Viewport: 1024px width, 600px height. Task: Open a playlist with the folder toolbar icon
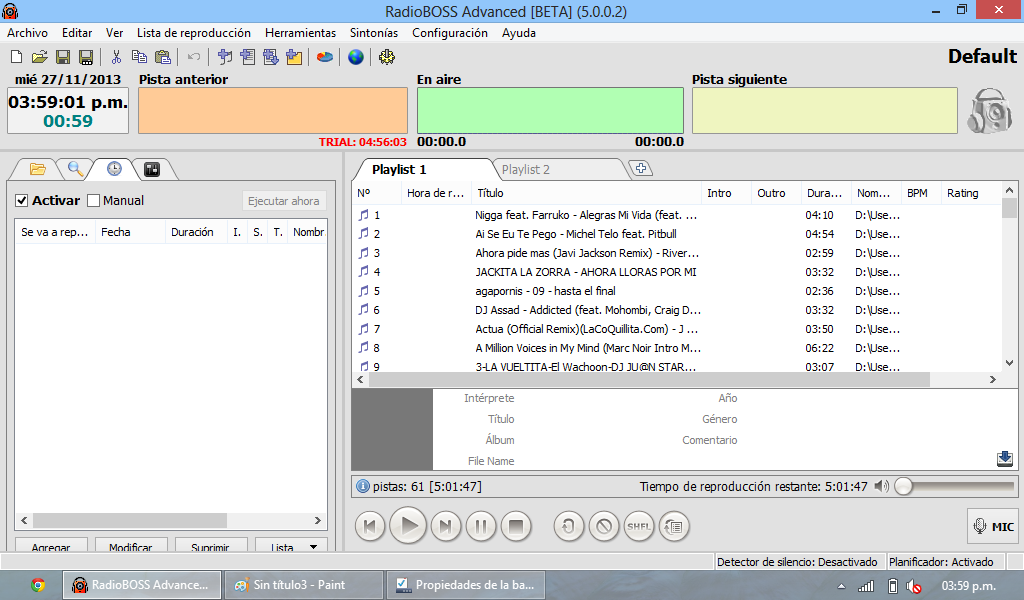tap(39, 57)
